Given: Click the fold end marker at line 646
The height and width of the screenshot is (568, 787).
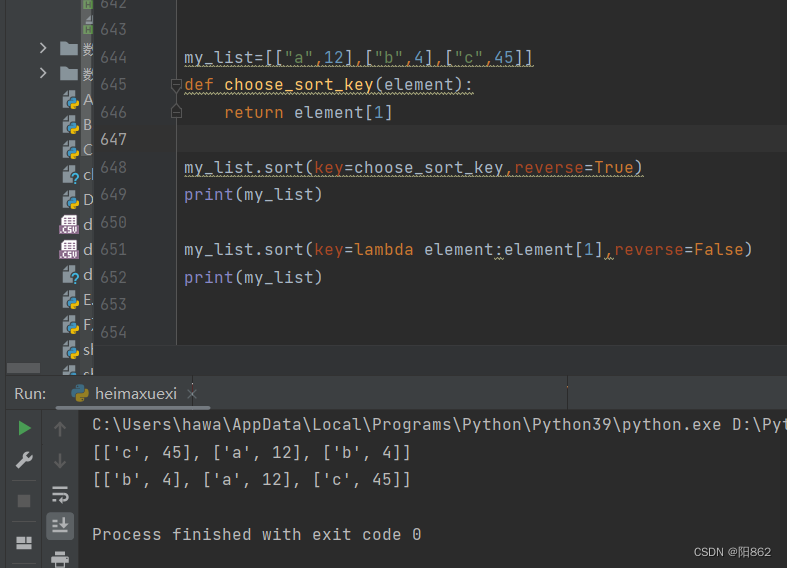Looking at the screenshot, I should tap(176, 112).
